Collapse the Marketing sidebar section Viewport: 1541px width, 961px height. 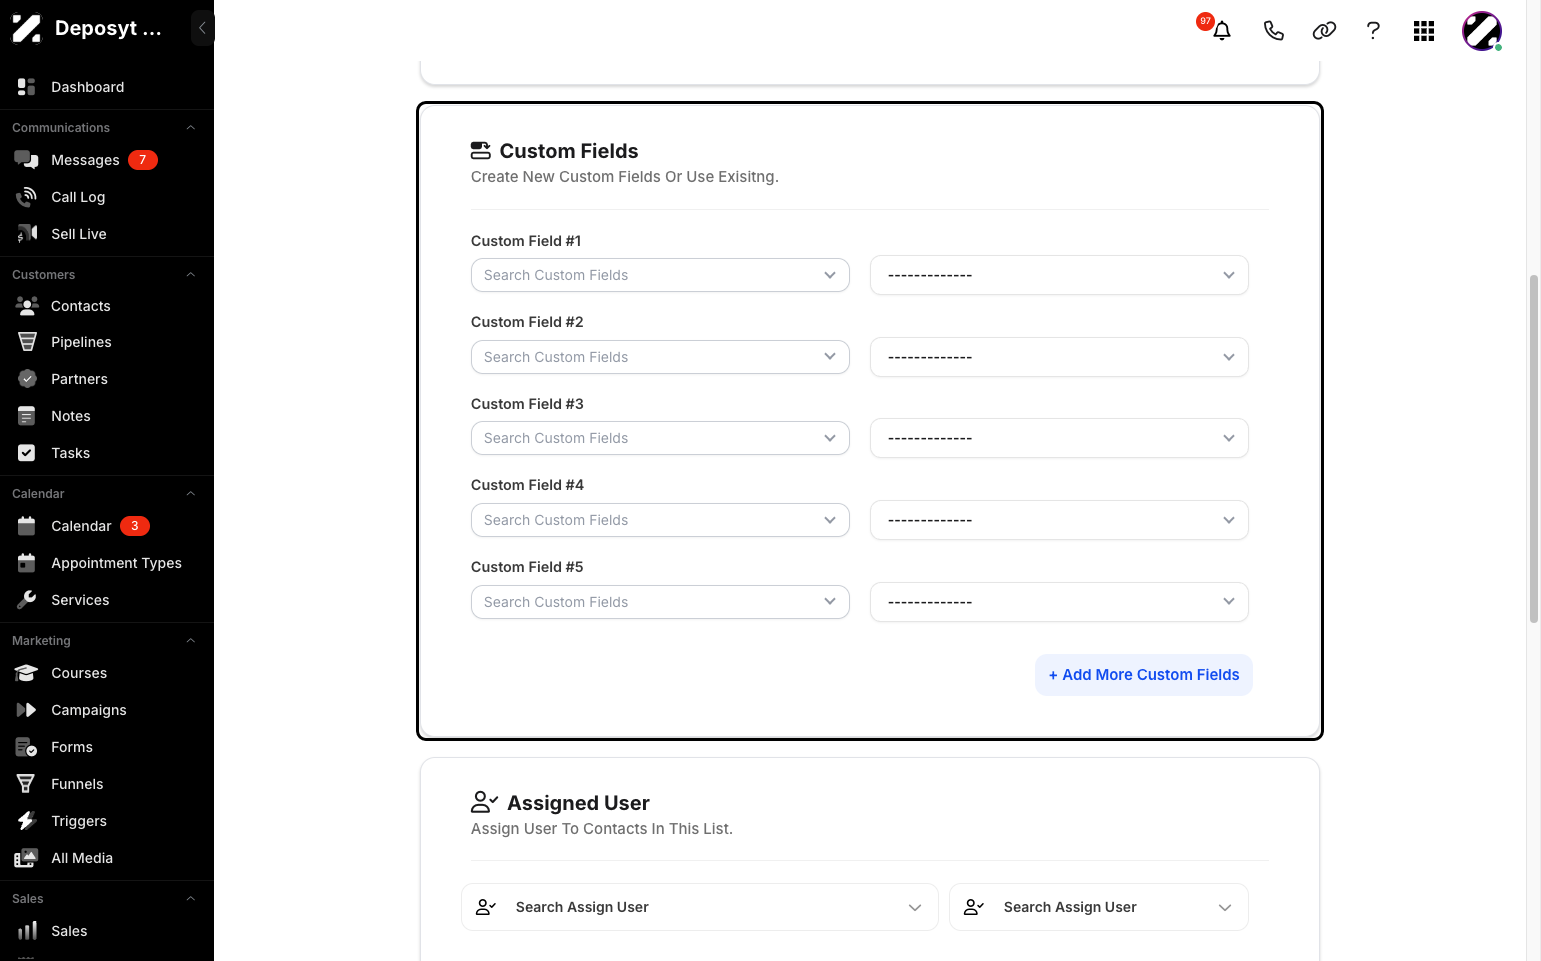pyautogui.click(x=190, y=641)
